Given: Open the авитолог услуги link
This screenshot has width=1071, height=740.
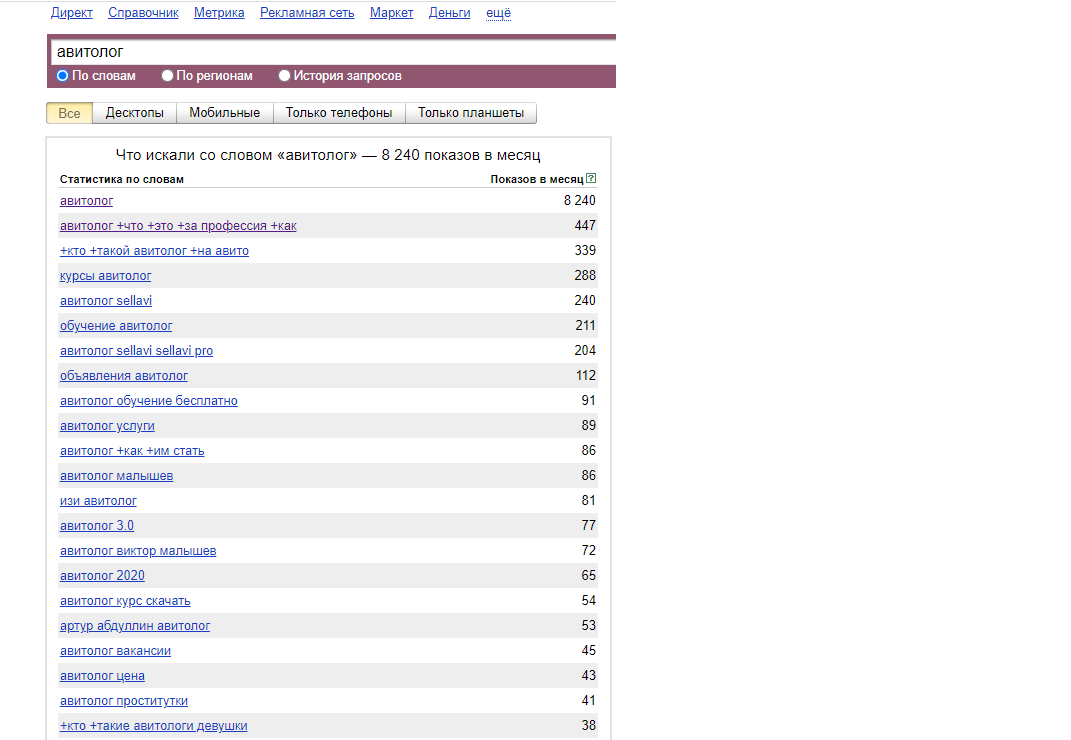Looking at the screenshot, I should coord(107,426).
